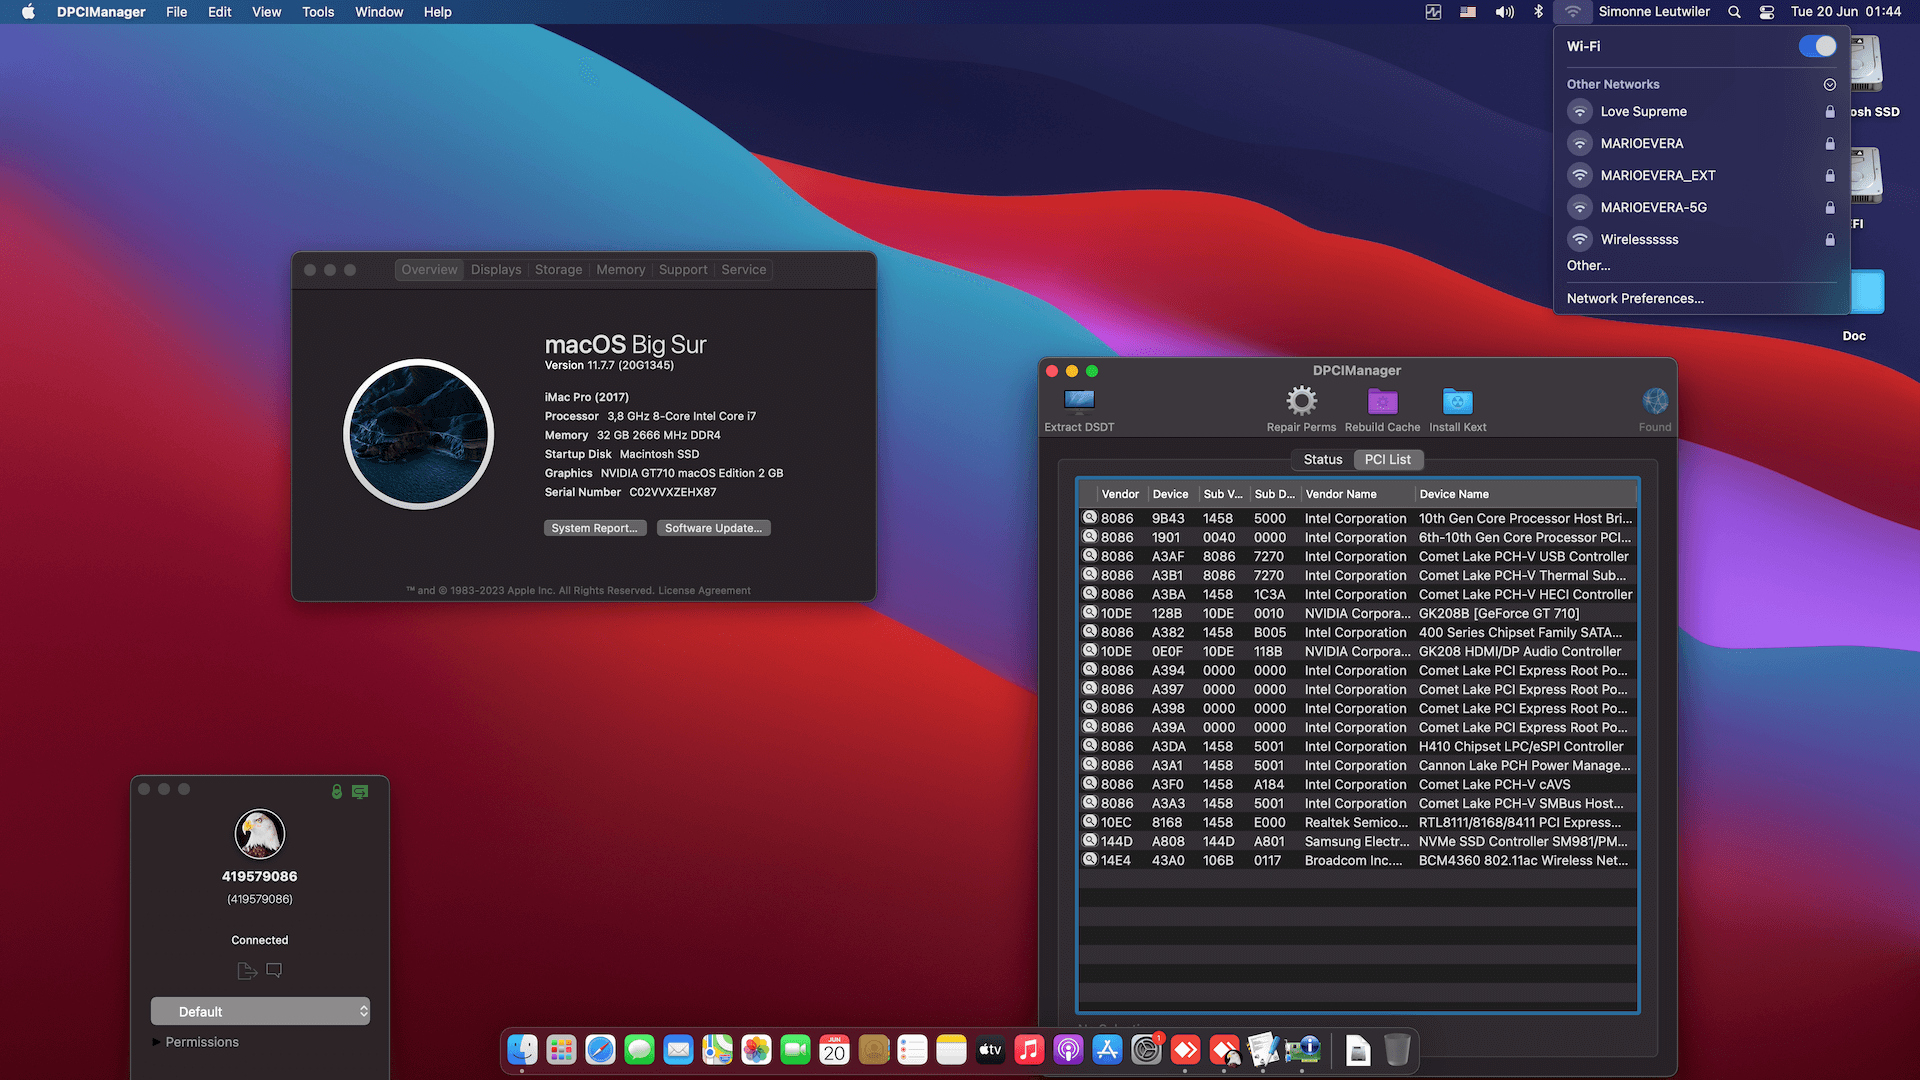This screenshot has height=1080, width=1920.
Task: Select the GK208 HDMI/DP Audio Controller row
Action: (1358, 652)
